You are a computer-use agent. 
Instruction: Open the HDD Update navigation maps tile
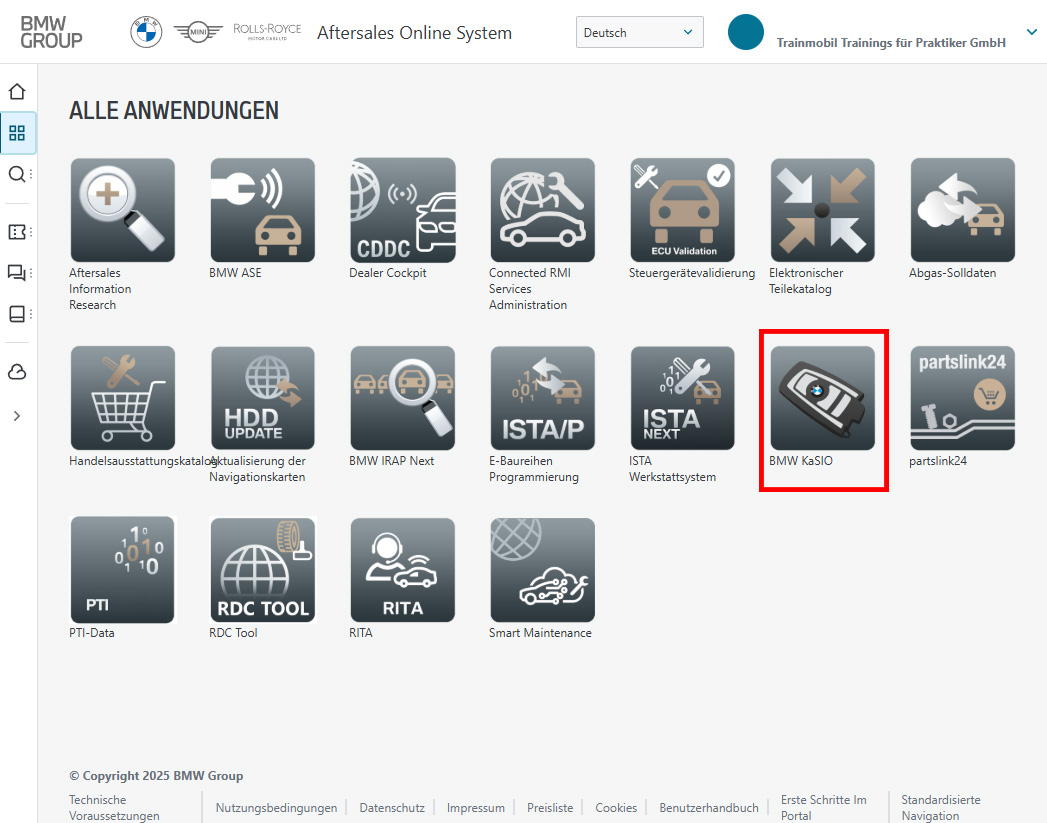262,399
